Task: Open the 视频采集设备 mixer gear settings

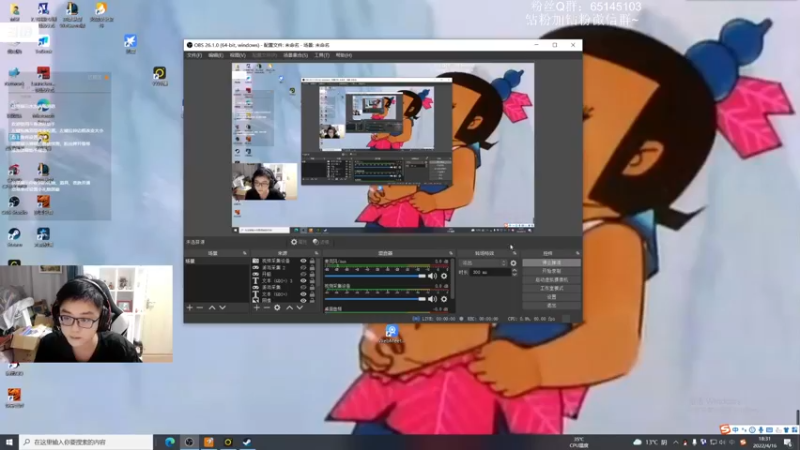Action: click(444, 299)
